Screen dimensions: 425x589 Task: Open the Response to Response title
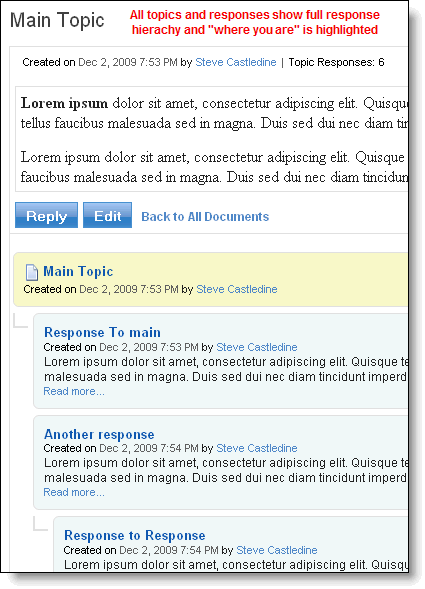tap(135, 535)
